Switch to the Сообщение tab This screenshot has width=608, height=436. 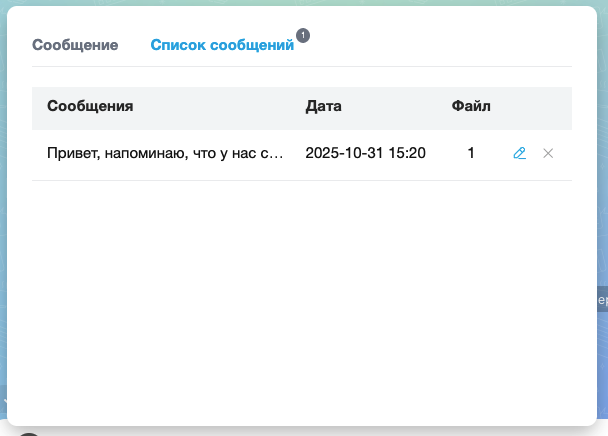[75, 45]
